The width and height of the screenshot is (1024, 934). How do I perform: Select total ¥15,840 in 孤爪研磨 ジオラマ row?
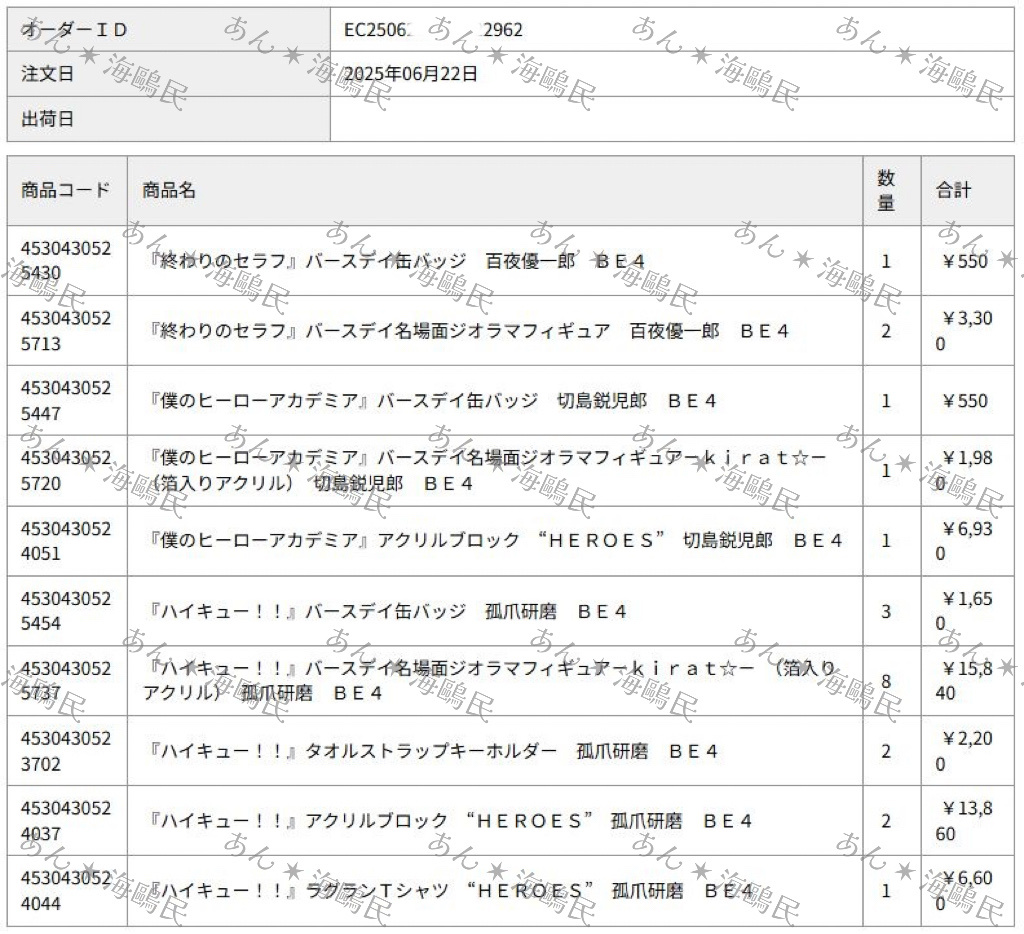(x=964, y=681)
